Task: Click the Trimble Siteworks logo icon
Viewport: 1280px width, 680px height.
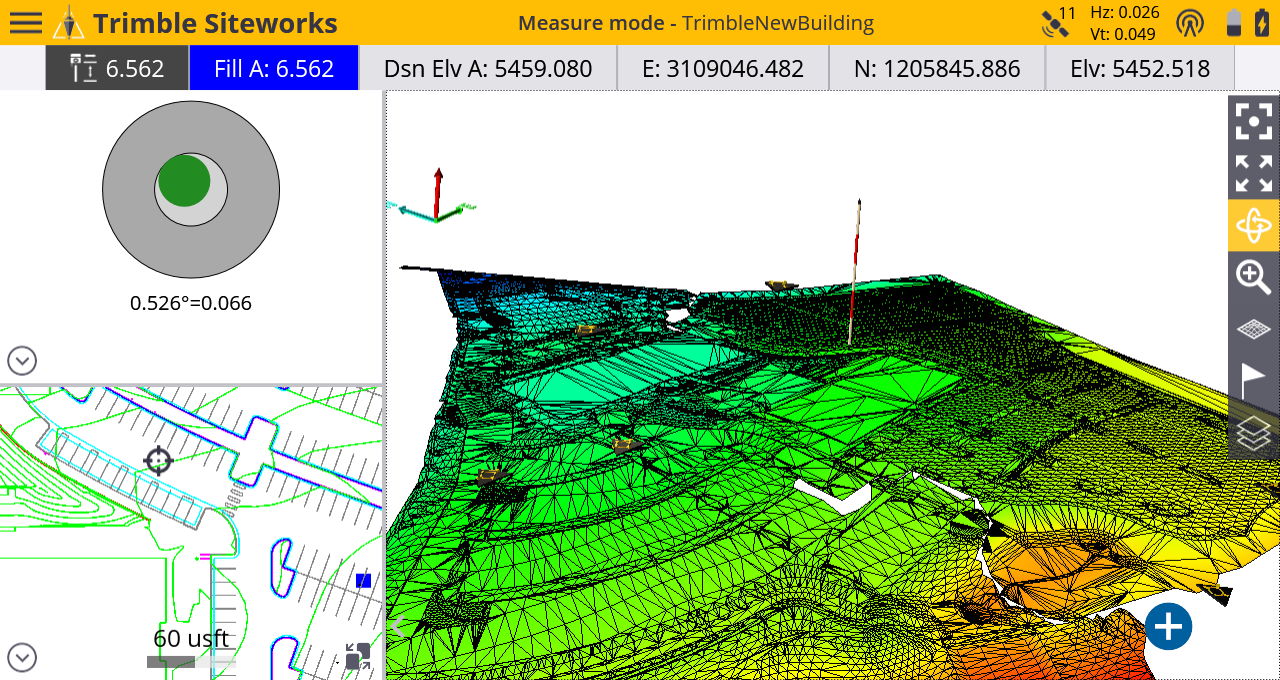Action: [x=69, y=23]
